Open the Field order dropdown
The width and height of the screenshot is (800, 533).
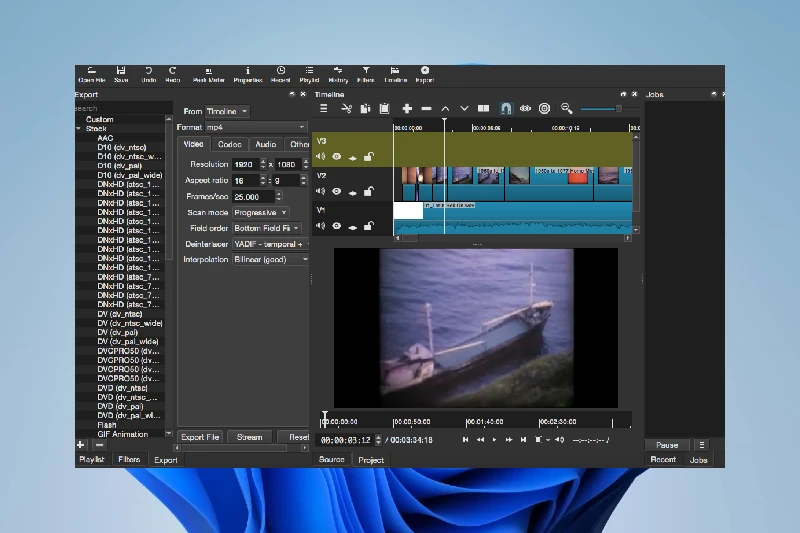tap(266, 228)
